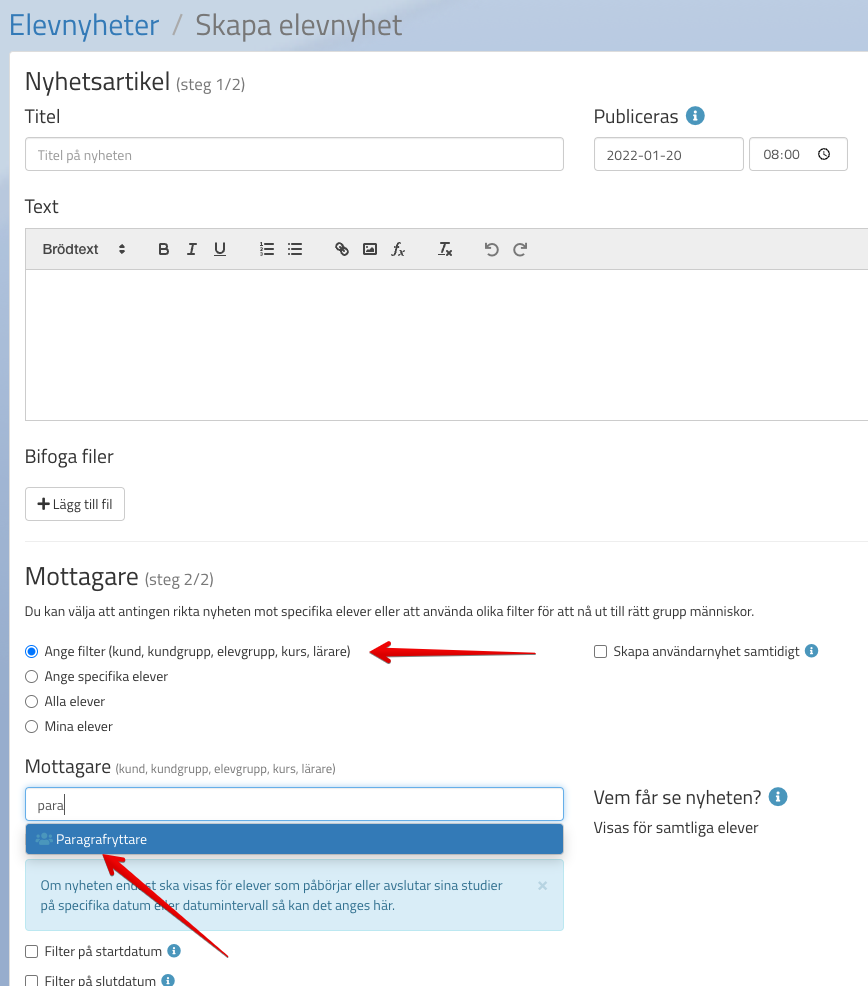Insert a bulleted list
Image resolution: width=868 pixels, height=986 pixels.
[x=295, y=249]
